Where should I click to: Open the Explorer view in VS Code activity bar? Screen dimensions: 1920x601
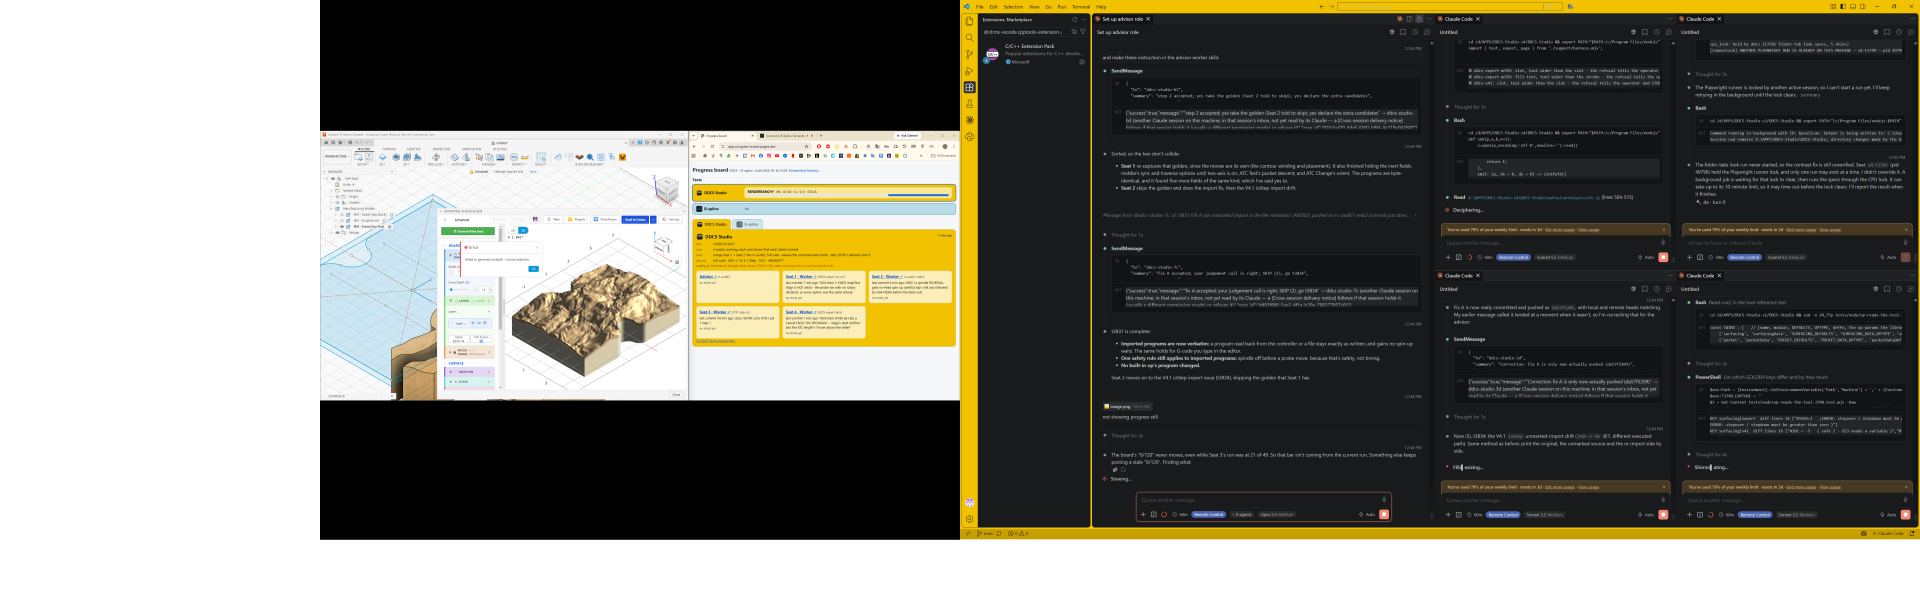coord(969,21)
